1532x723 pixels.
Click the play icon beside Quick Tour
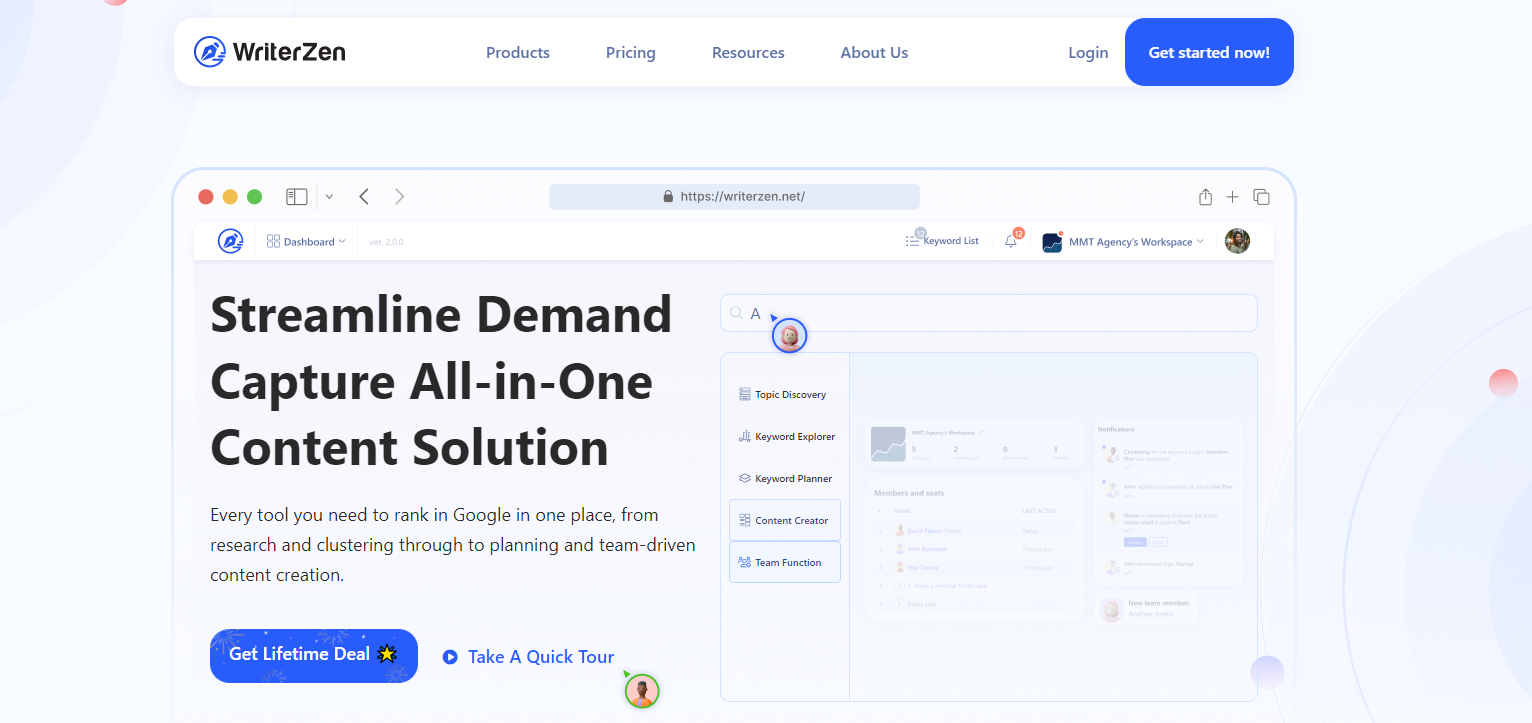pos(450,657)
